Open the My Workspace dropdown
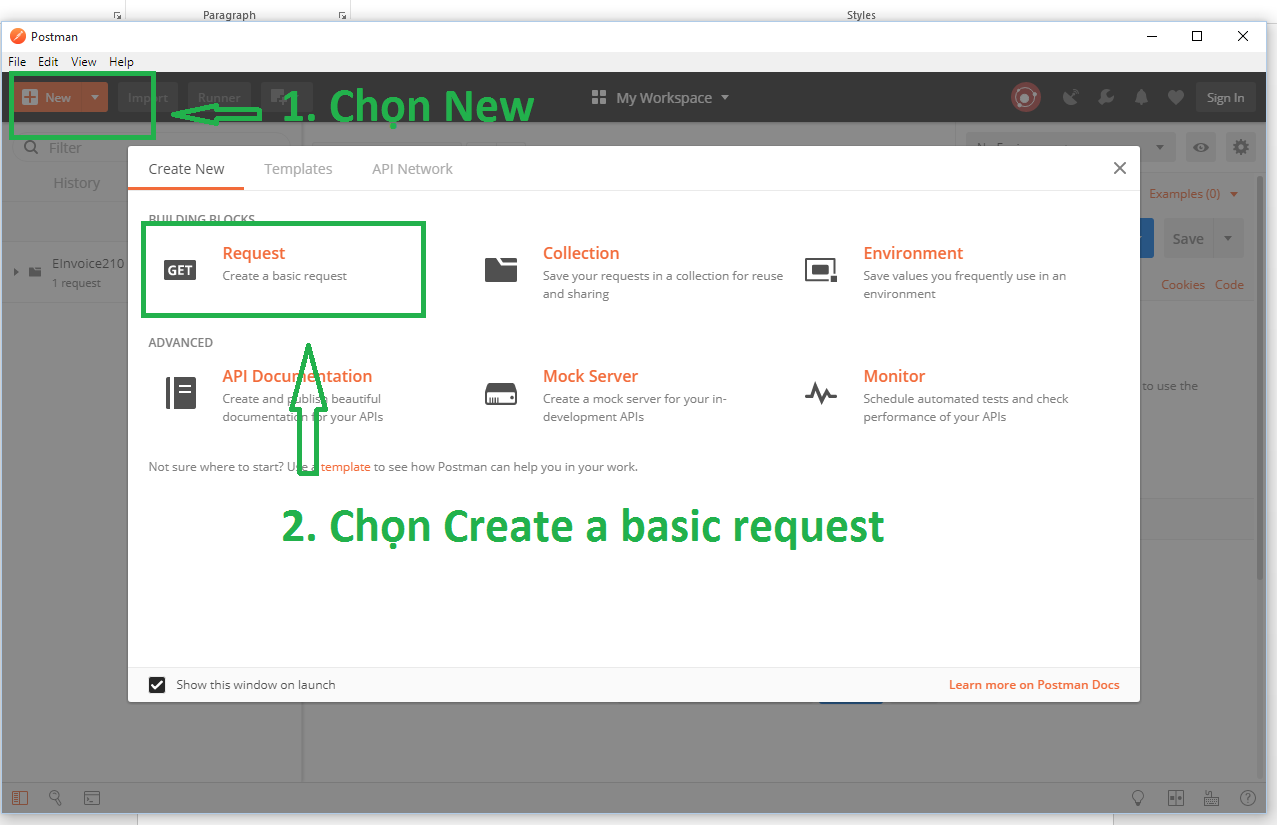 click(x=661, y=97)
